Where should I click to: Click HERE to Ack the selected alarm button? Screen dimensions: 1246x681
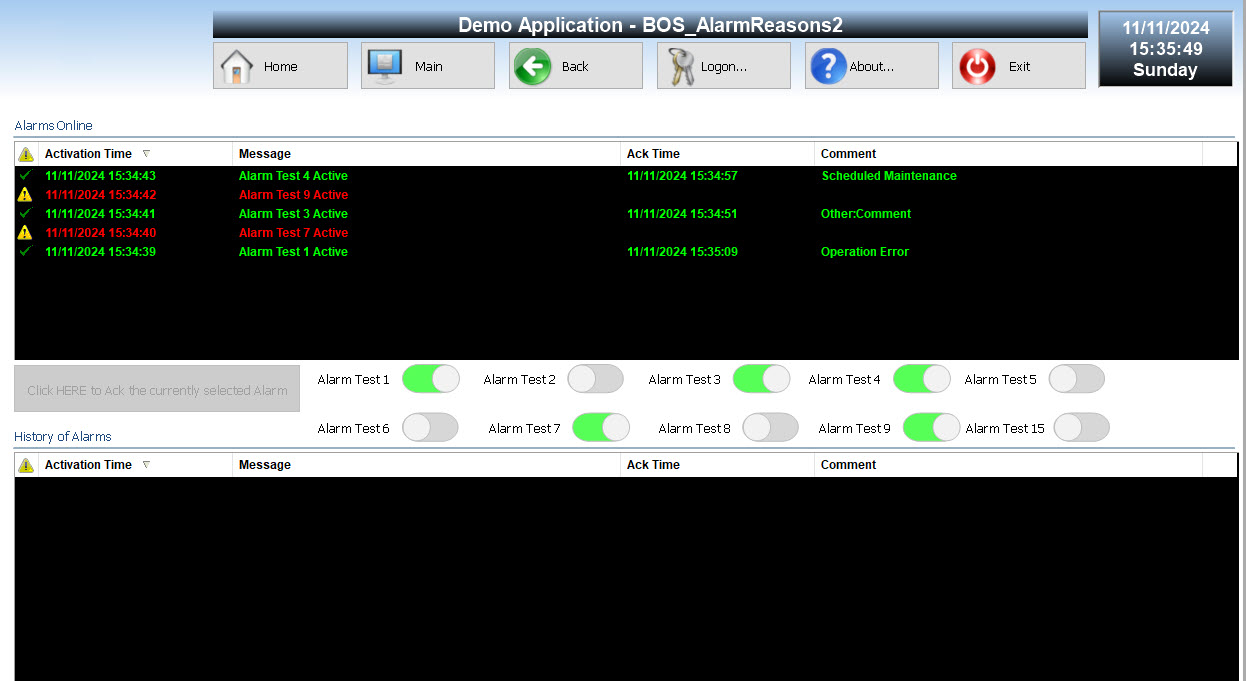[x=157, y=390]
